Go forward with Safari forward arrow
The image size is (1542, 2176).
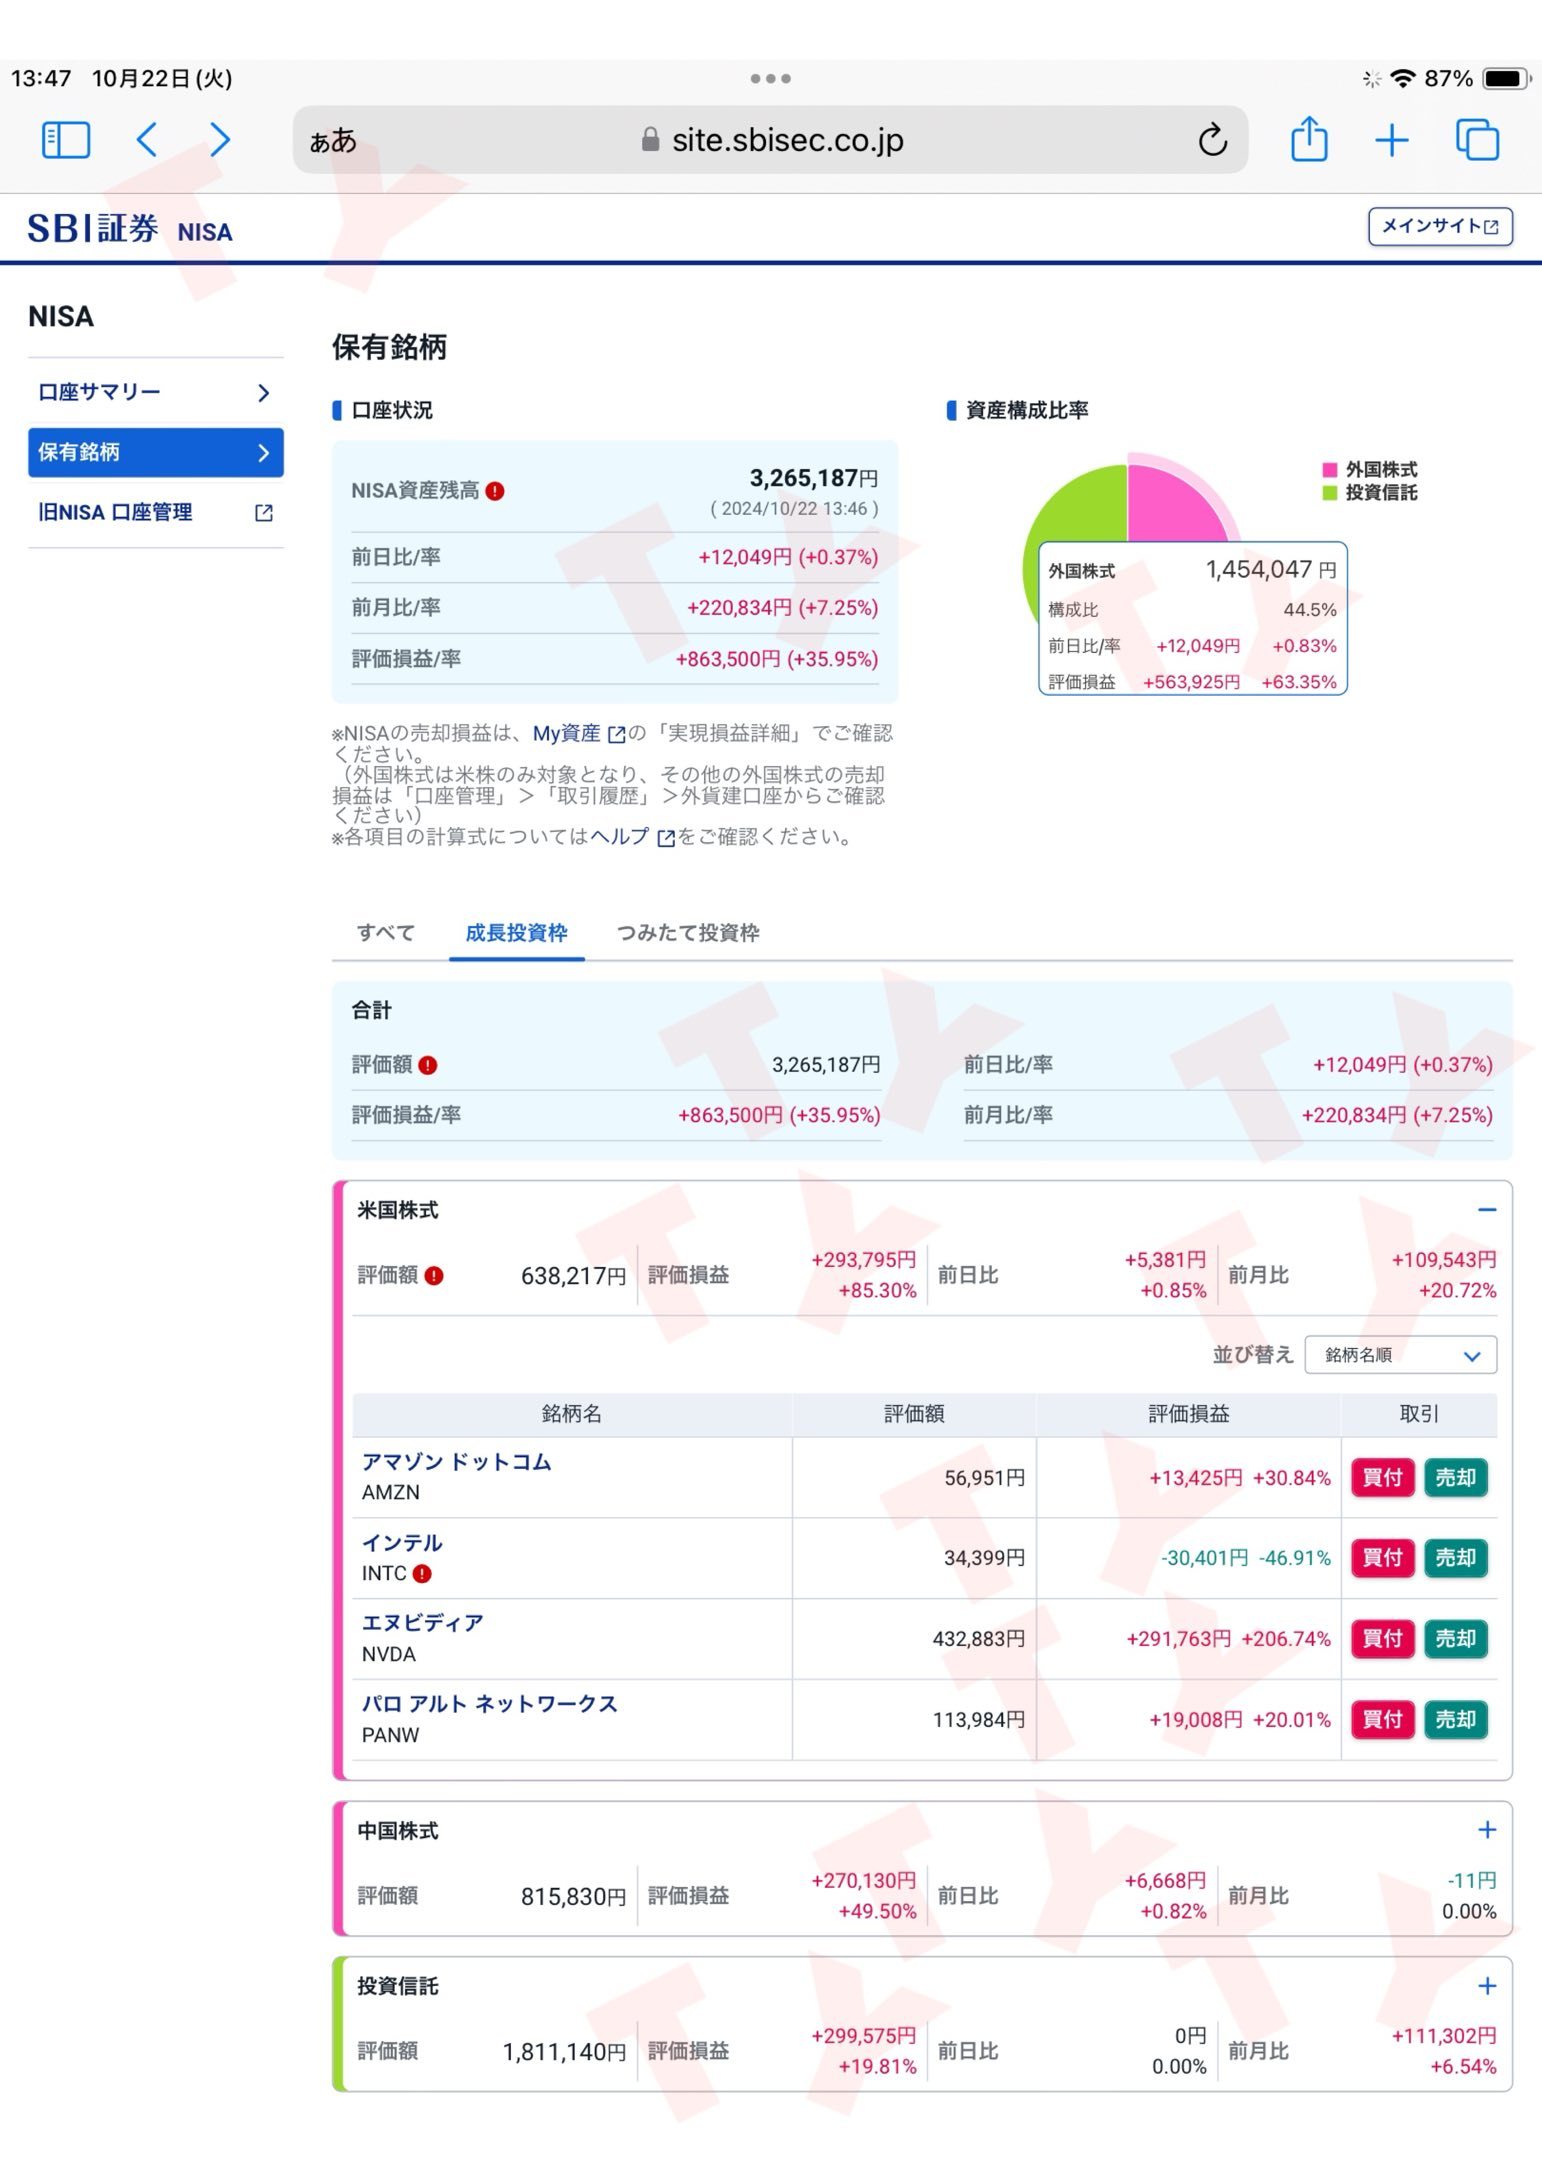(220, 140)
